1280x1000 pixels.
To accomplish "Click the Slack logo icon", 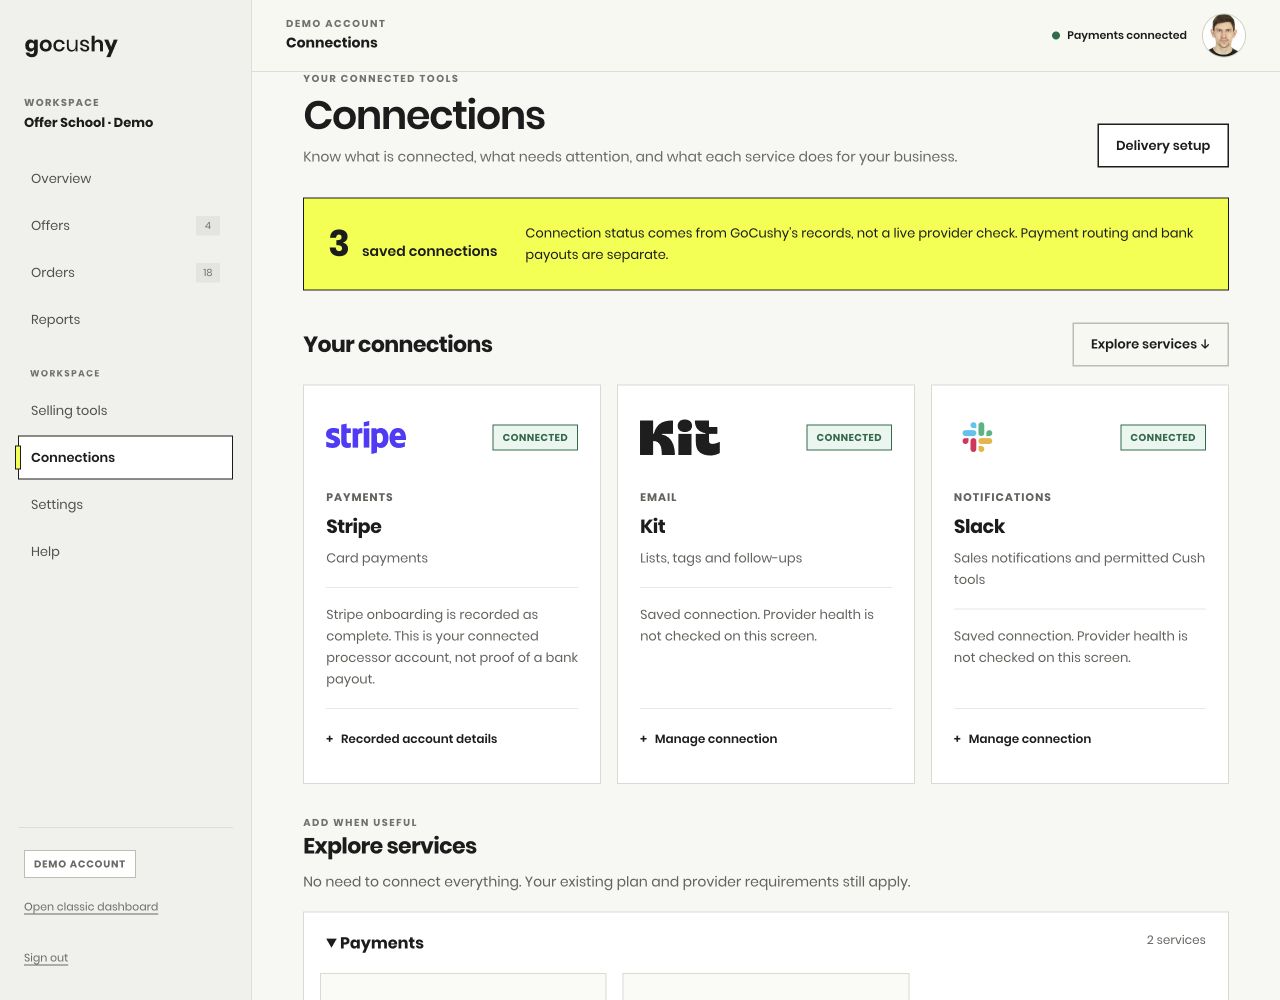I will [x=977, y=437].
